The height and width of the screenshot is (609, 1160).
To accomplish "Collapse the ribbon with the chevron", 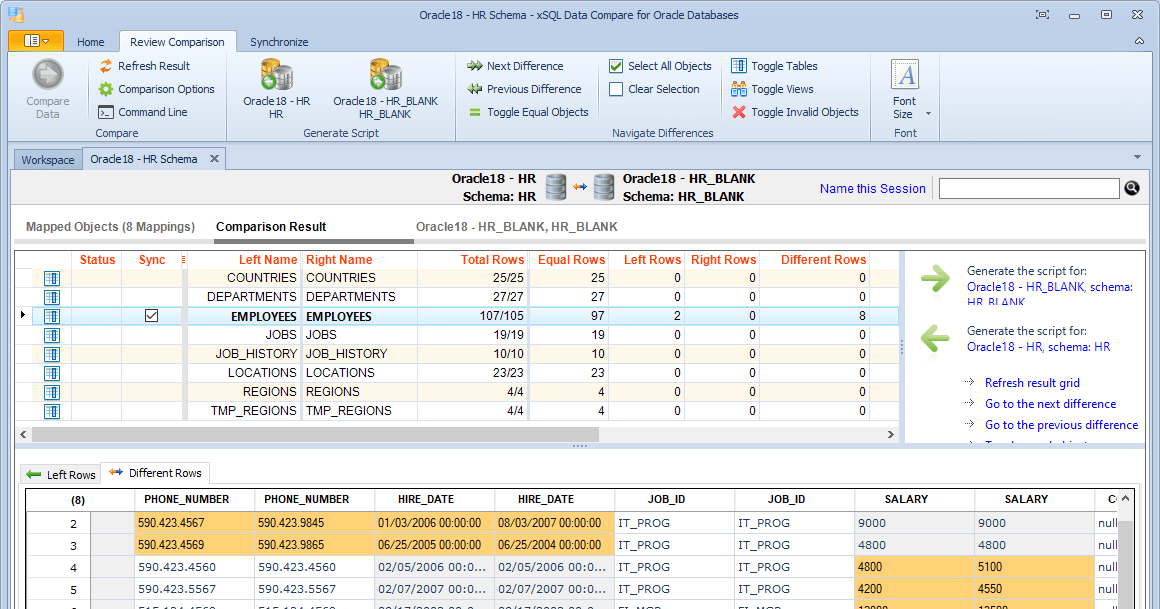I will tap(1139, 42).
